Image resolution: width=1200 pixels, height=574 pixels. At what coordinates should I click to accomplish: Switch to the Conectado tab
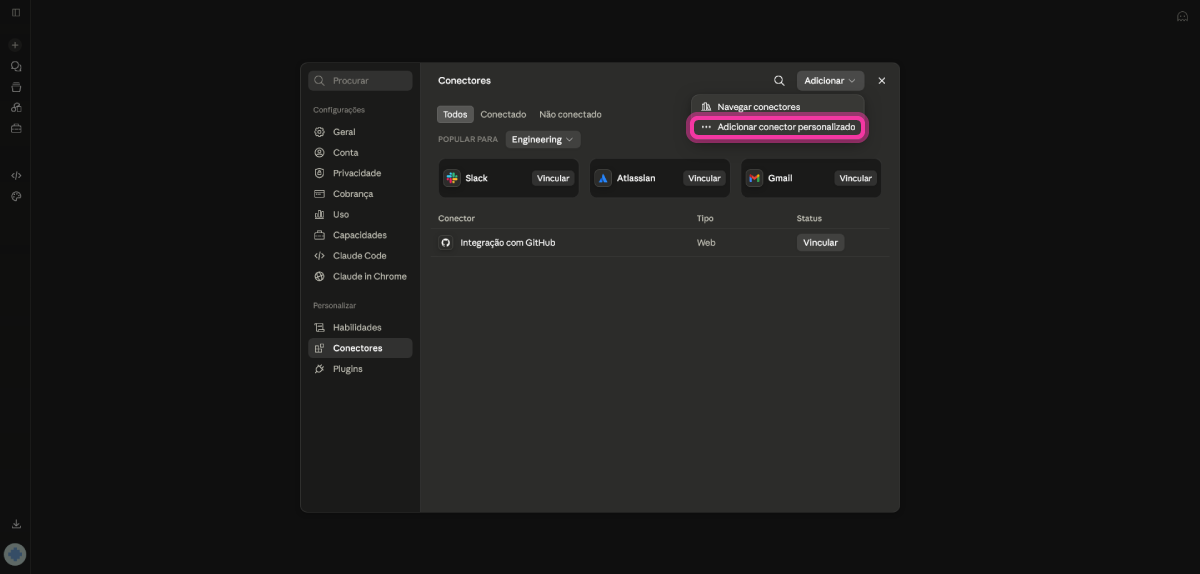(x=503, y=114)
